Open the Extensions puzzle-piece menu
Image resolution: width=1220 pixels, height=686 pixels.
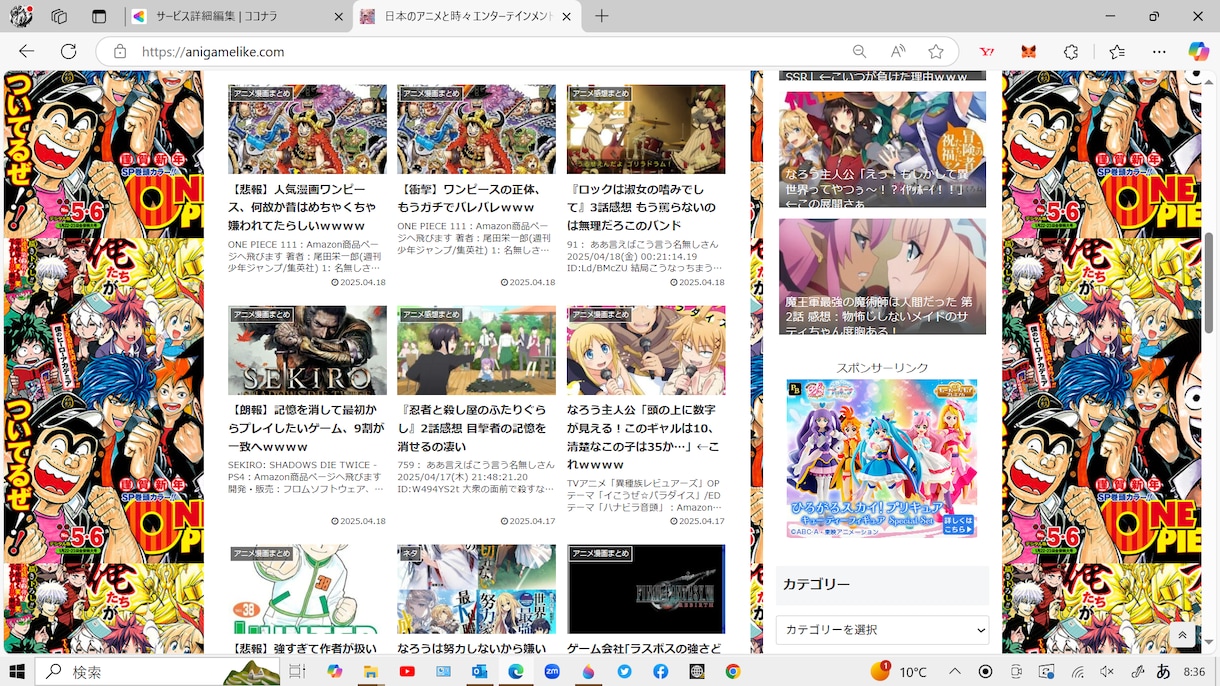1071,51
